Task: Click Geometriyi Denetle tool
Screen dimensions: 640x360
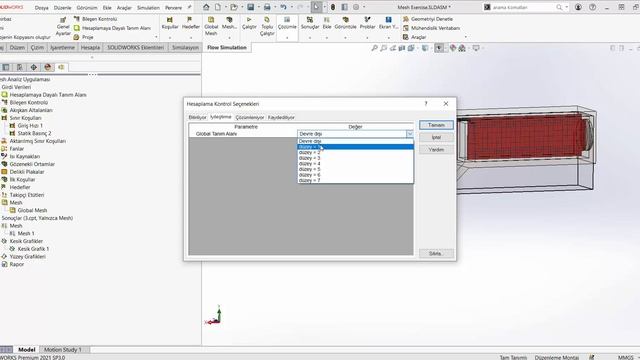Action: tap(428, 19)
